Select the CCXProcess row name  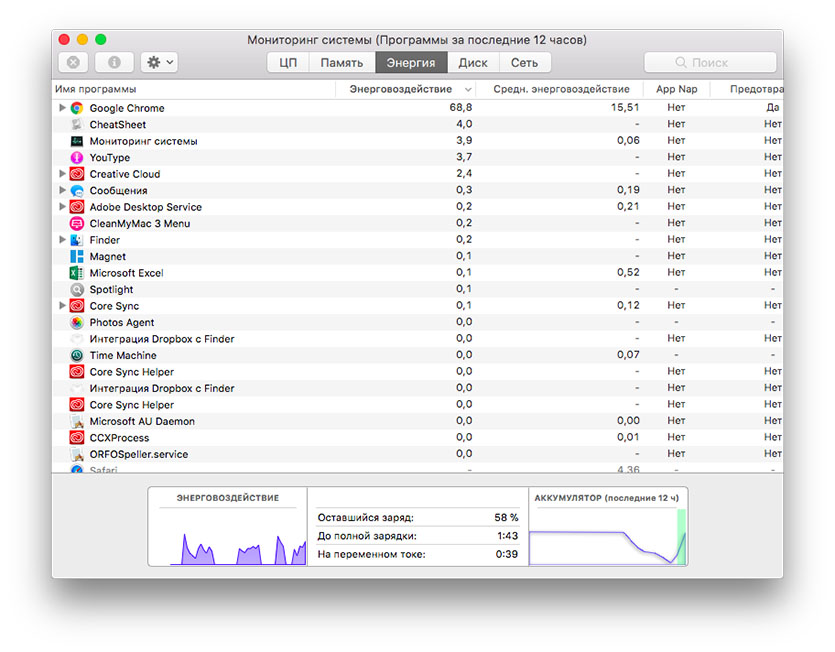(x=119, y=438)
